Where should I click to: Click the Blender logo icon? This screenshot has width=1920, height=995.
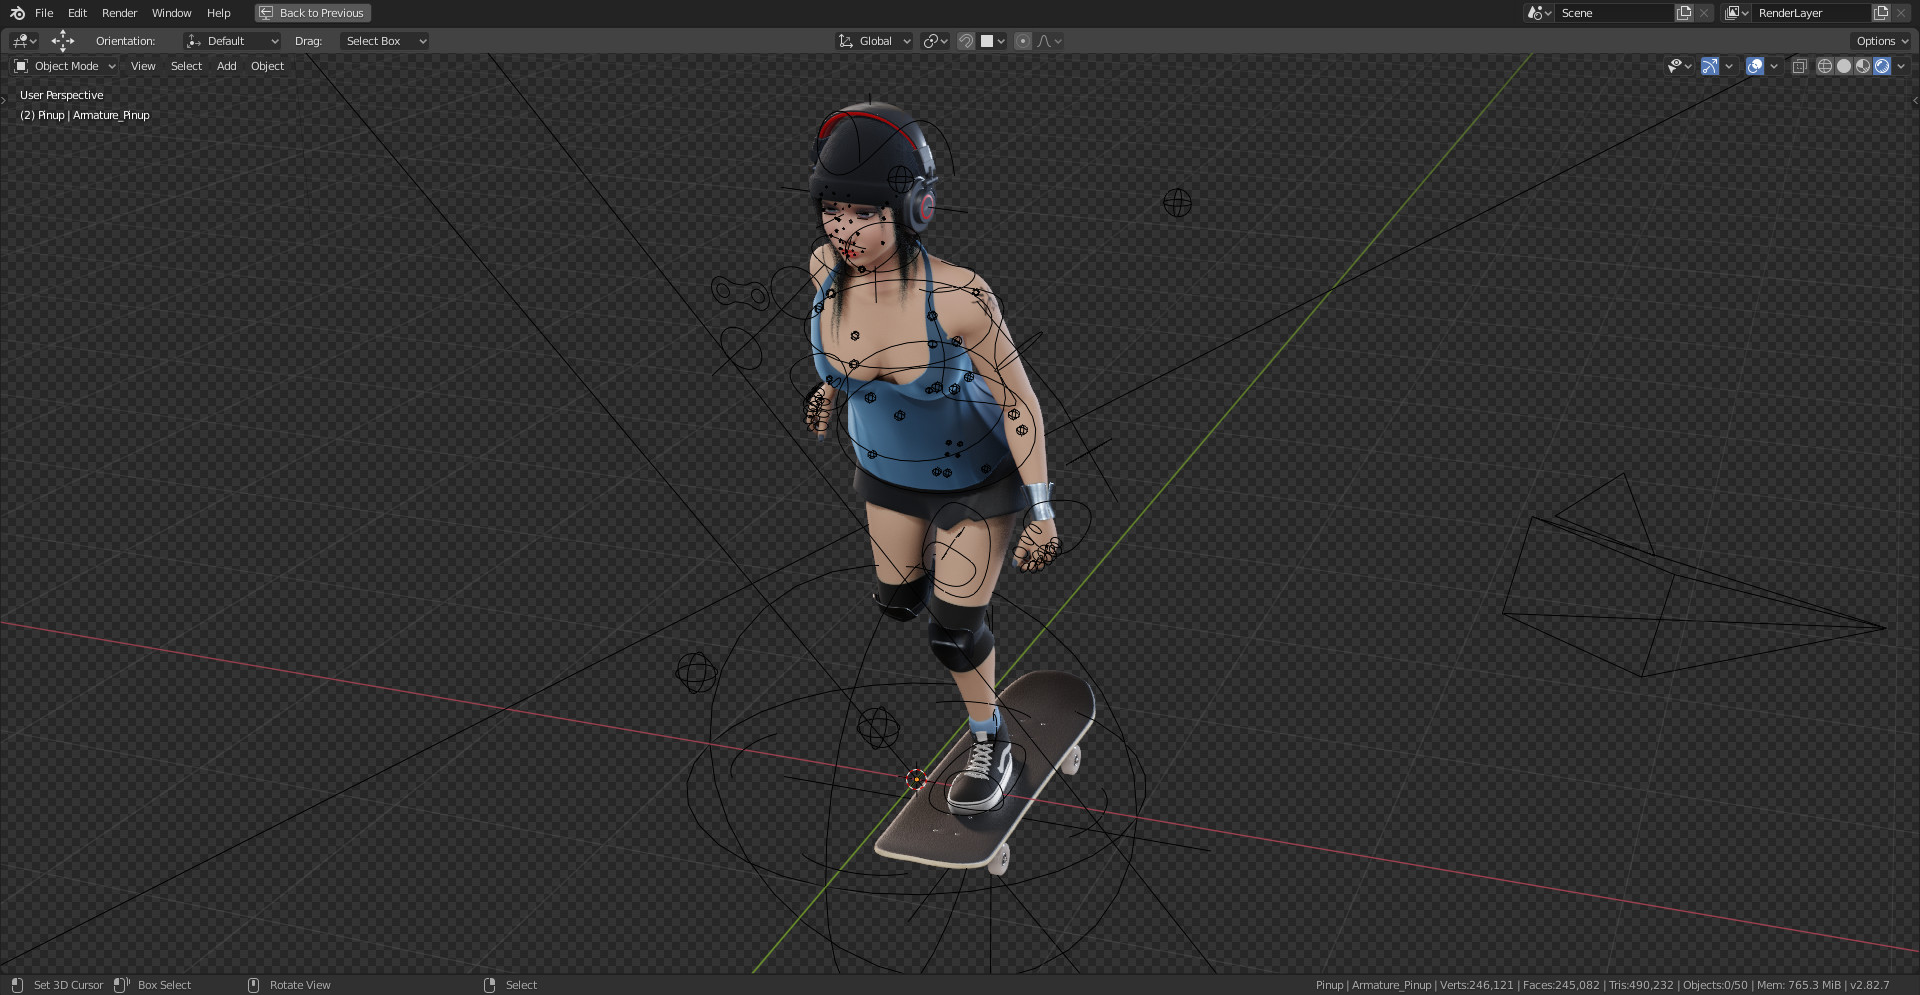pos(17,13)
